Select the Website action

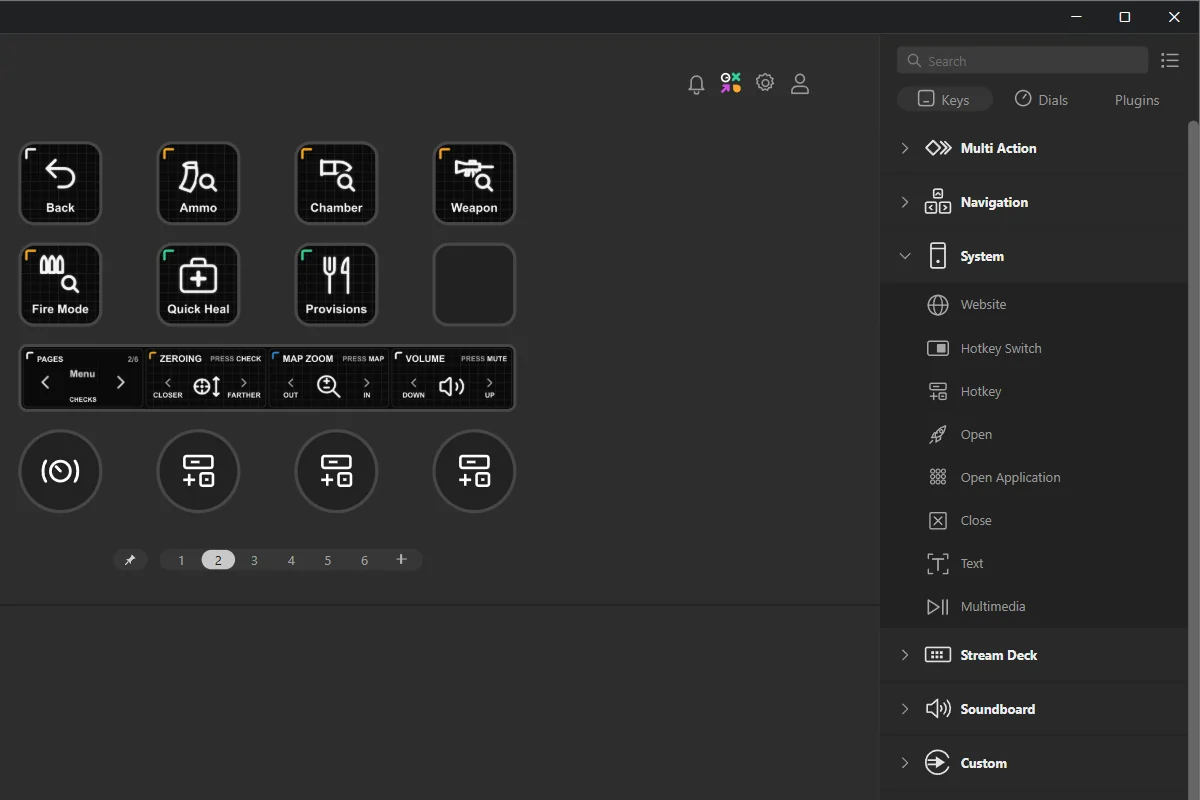[x=1033, y=305]
